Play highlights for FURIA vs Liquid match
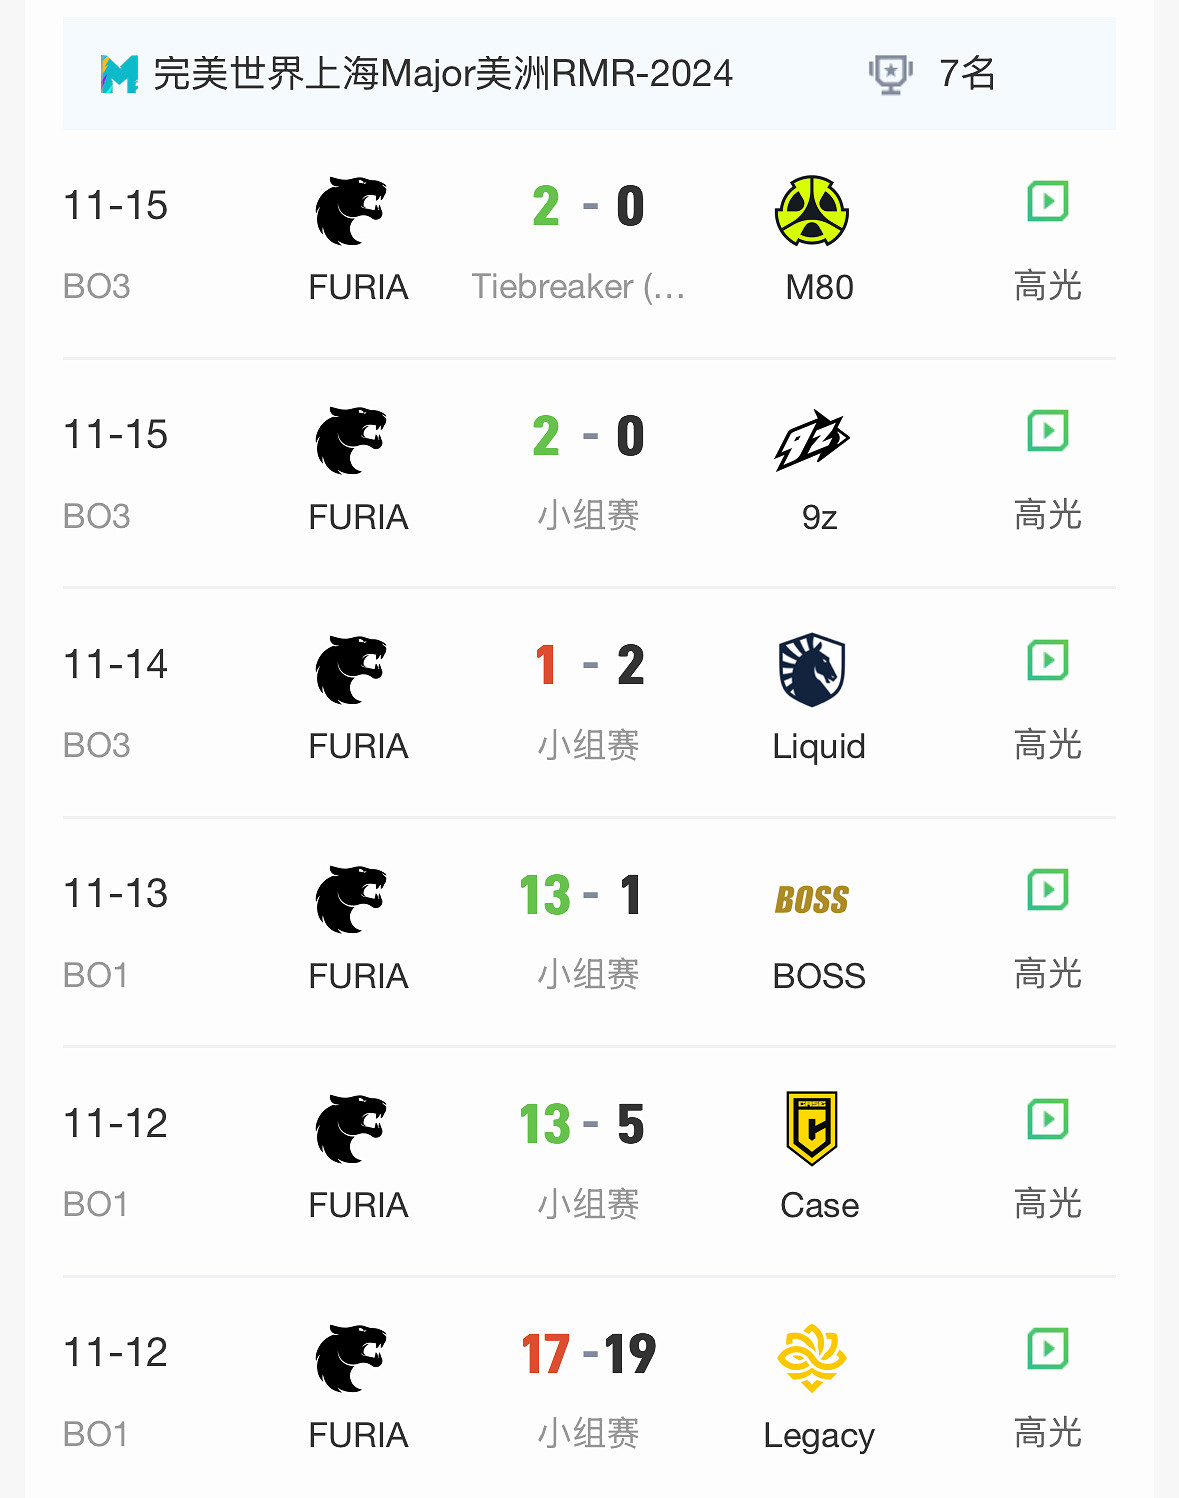The height and width of the screenshot is (1498, 1179). [1048, 660]
